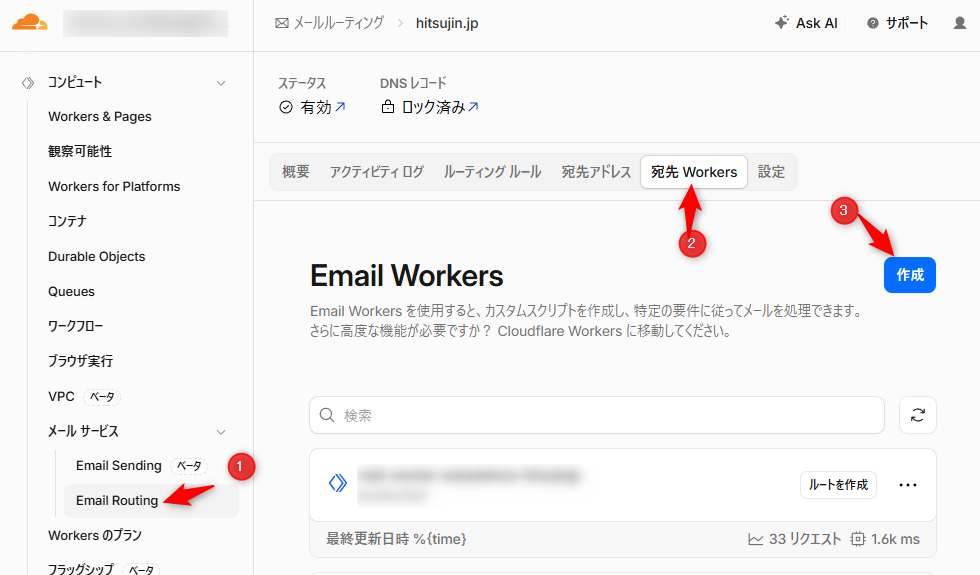Switch to the 設定 tab
Screen dimensions: 980x575
(771, 172)
